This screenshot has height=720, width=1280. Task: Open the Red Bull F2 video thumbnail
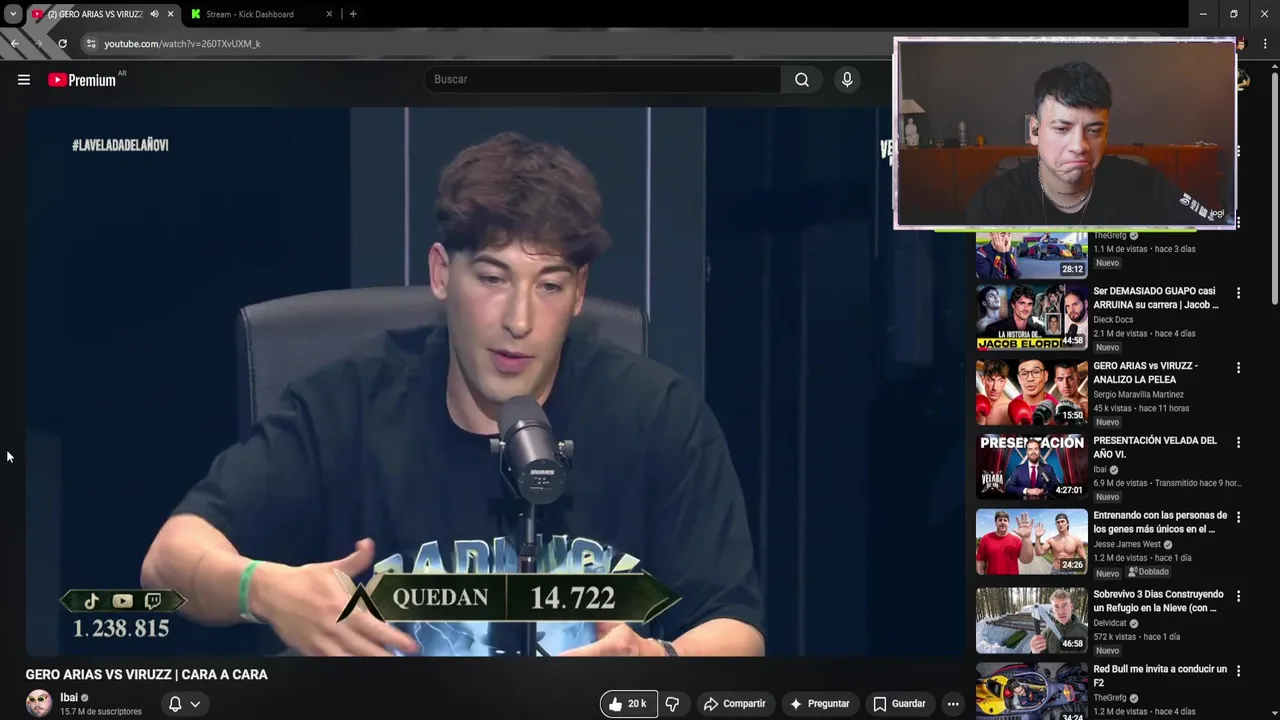pyautogui.click(x=1031, y=691)
